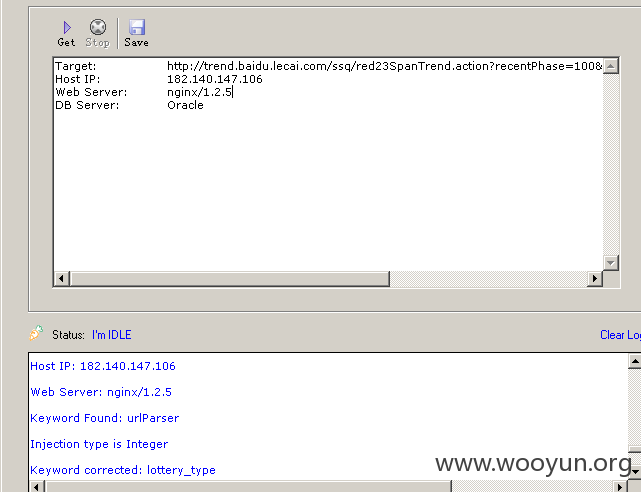
Task: Click the info box horizontal scrollbar thumb
Action: [229, 279]
